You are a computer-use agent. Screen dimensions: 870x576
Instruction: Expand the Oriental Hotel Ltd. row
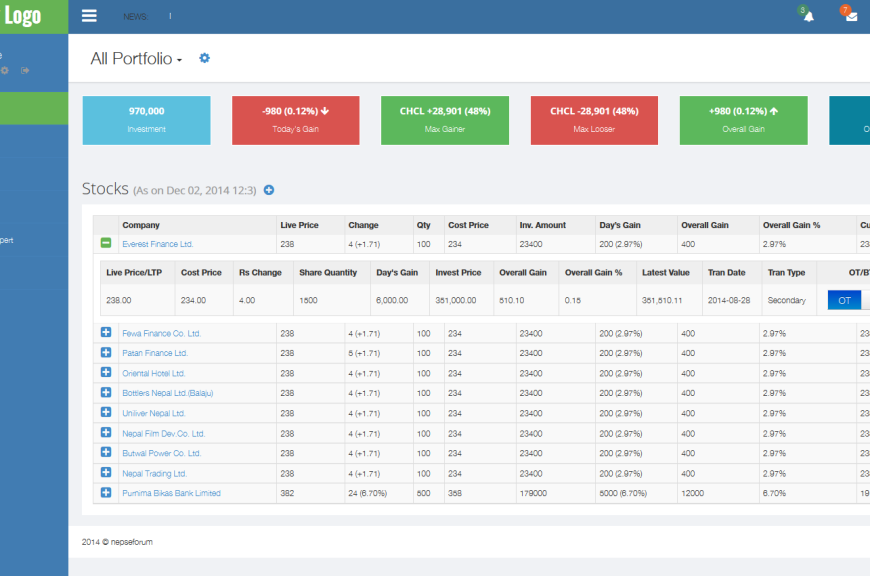click(106, 373)
